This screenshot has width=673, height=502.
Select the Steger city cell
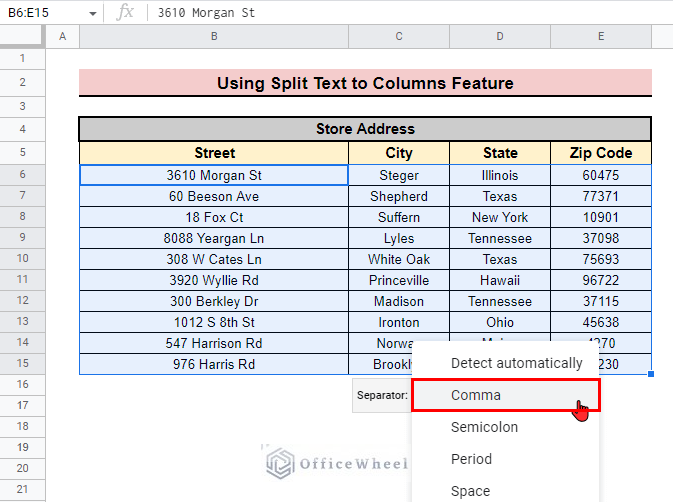pos(399,175)
